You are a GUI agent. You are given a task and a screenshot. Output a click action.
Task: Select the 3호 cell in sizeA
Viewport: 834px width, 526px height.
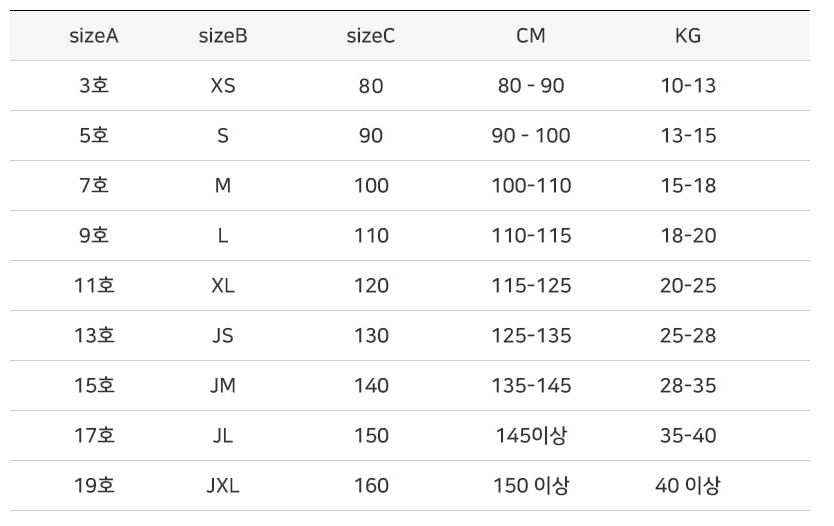[94, 86]
